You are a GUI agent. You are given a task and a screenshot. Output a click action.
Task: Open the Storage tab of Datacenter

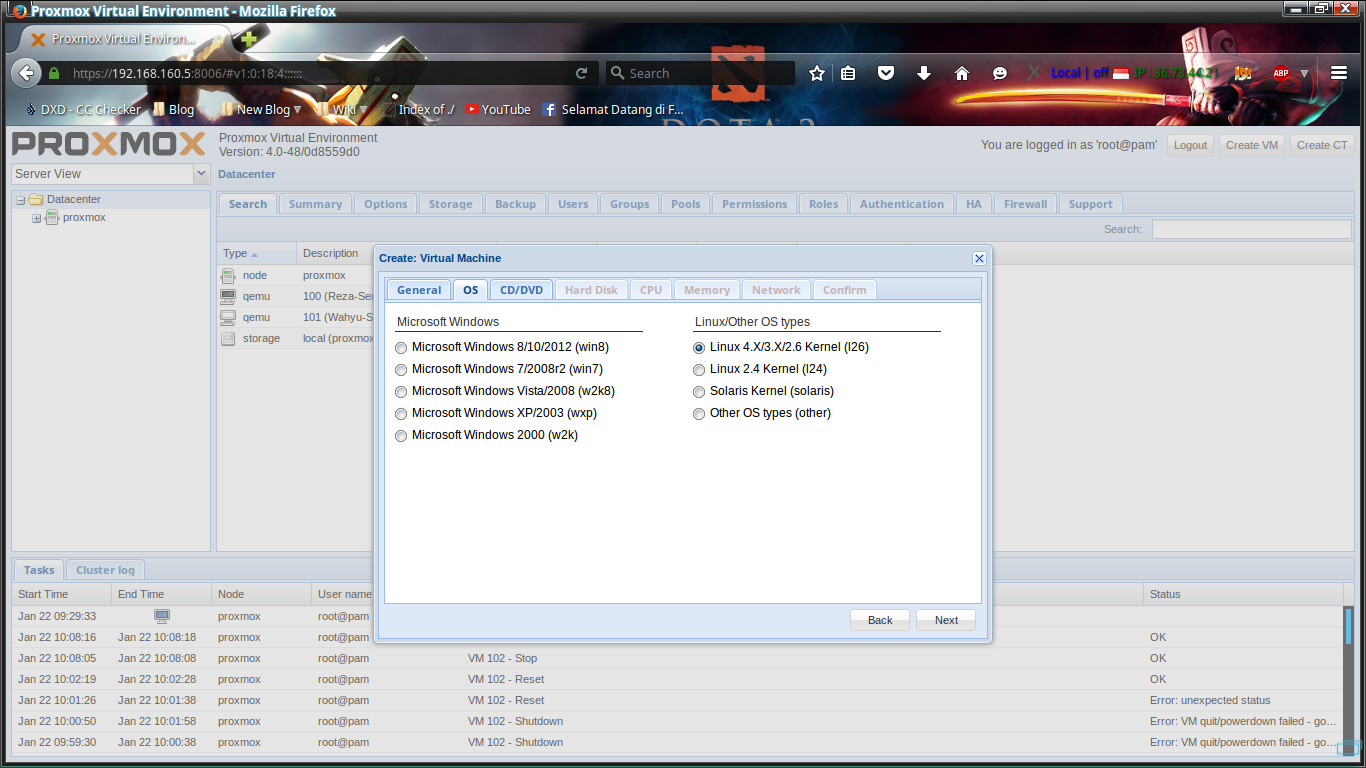click(x=450, y=204)
